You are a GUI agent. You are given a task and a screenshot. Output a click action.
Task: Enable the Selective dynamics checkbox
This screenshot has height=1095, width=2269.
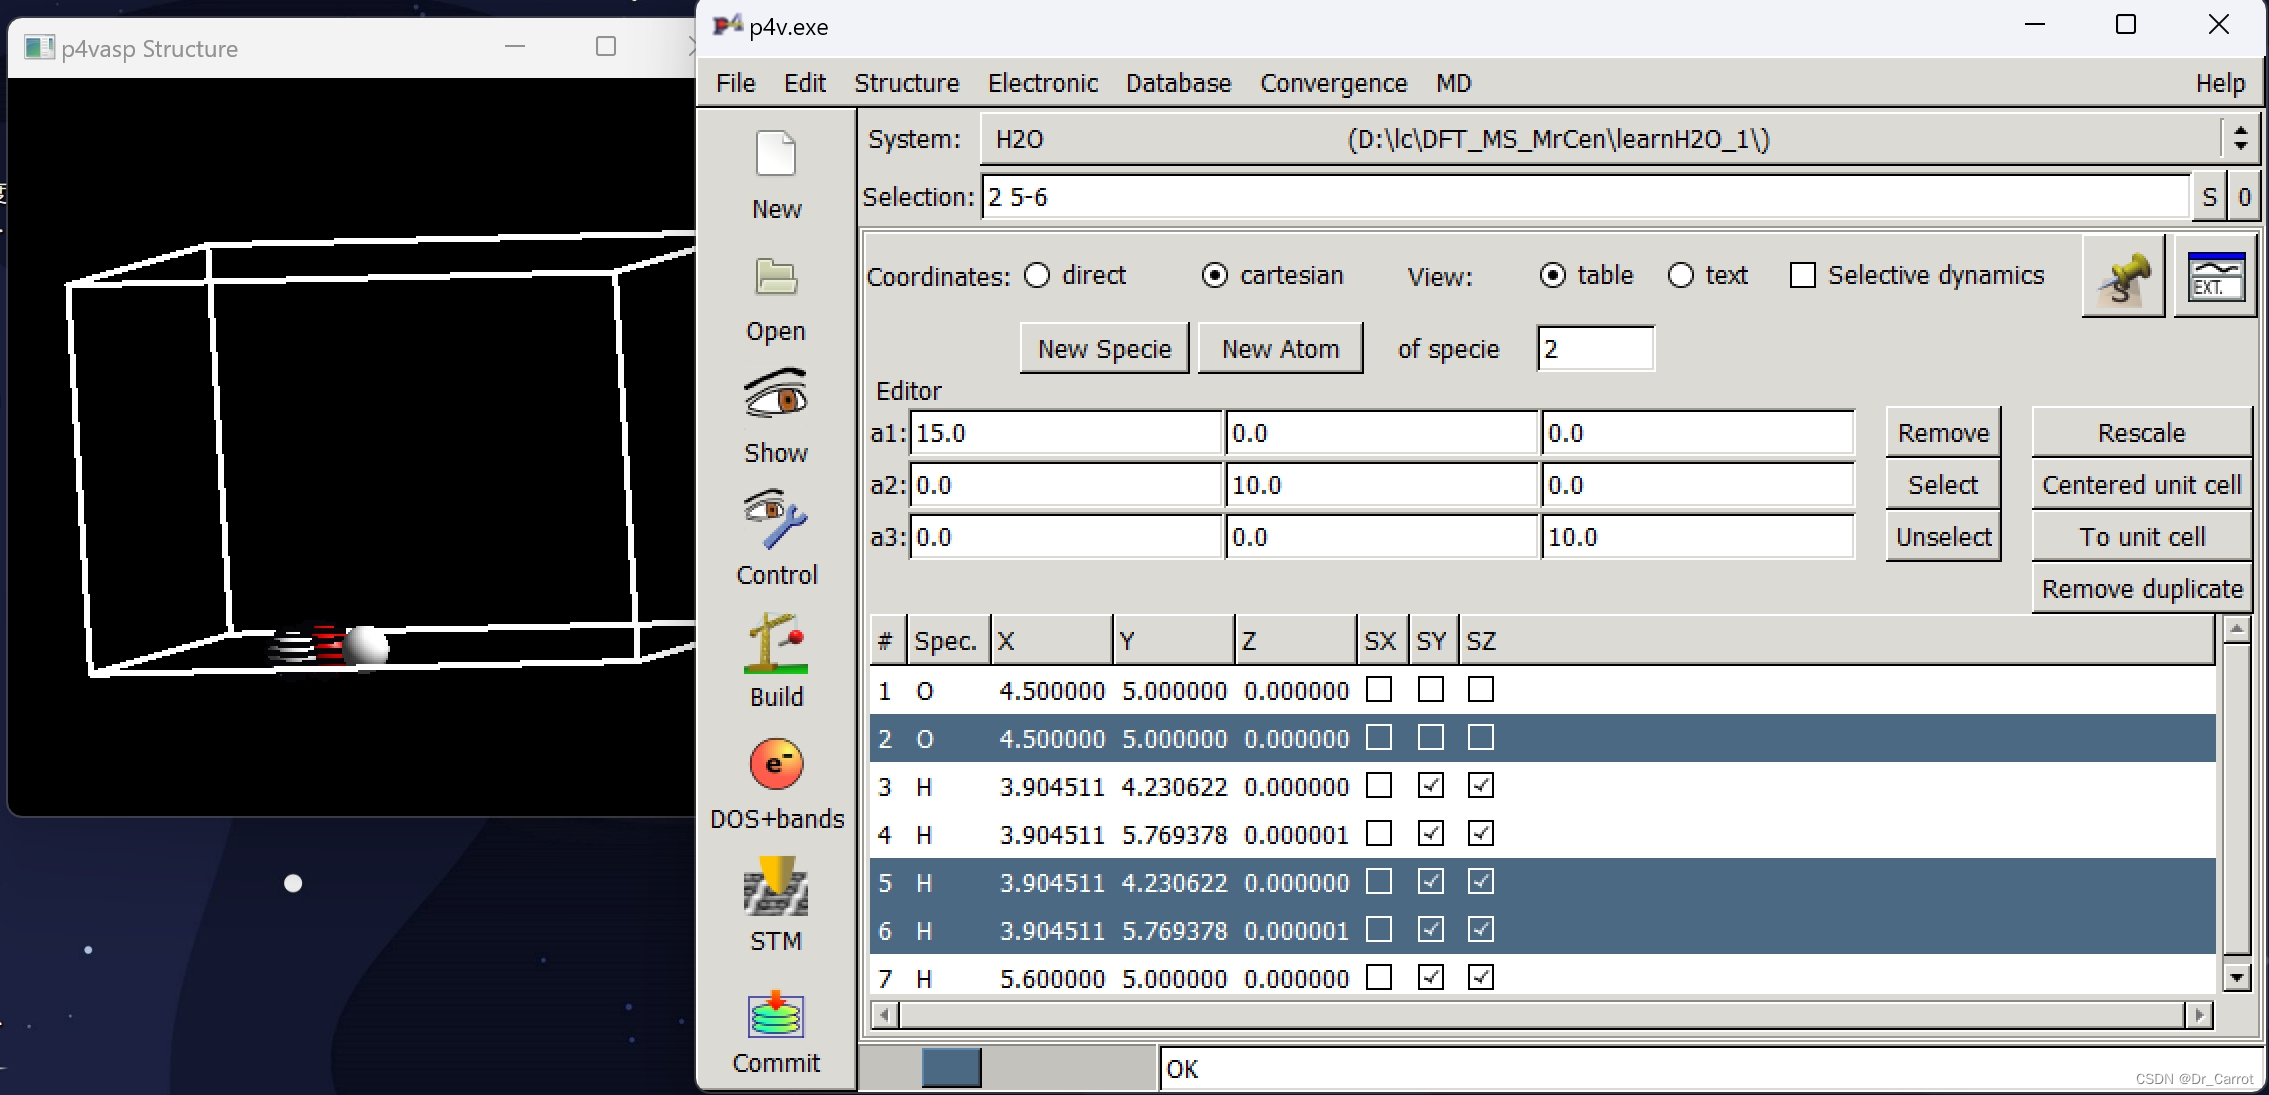tap(1802, 275)
